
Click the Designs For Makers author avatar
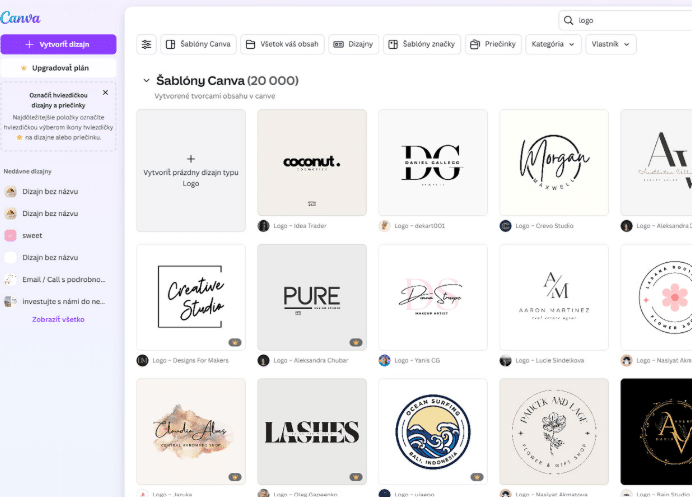tap(143, 360)
